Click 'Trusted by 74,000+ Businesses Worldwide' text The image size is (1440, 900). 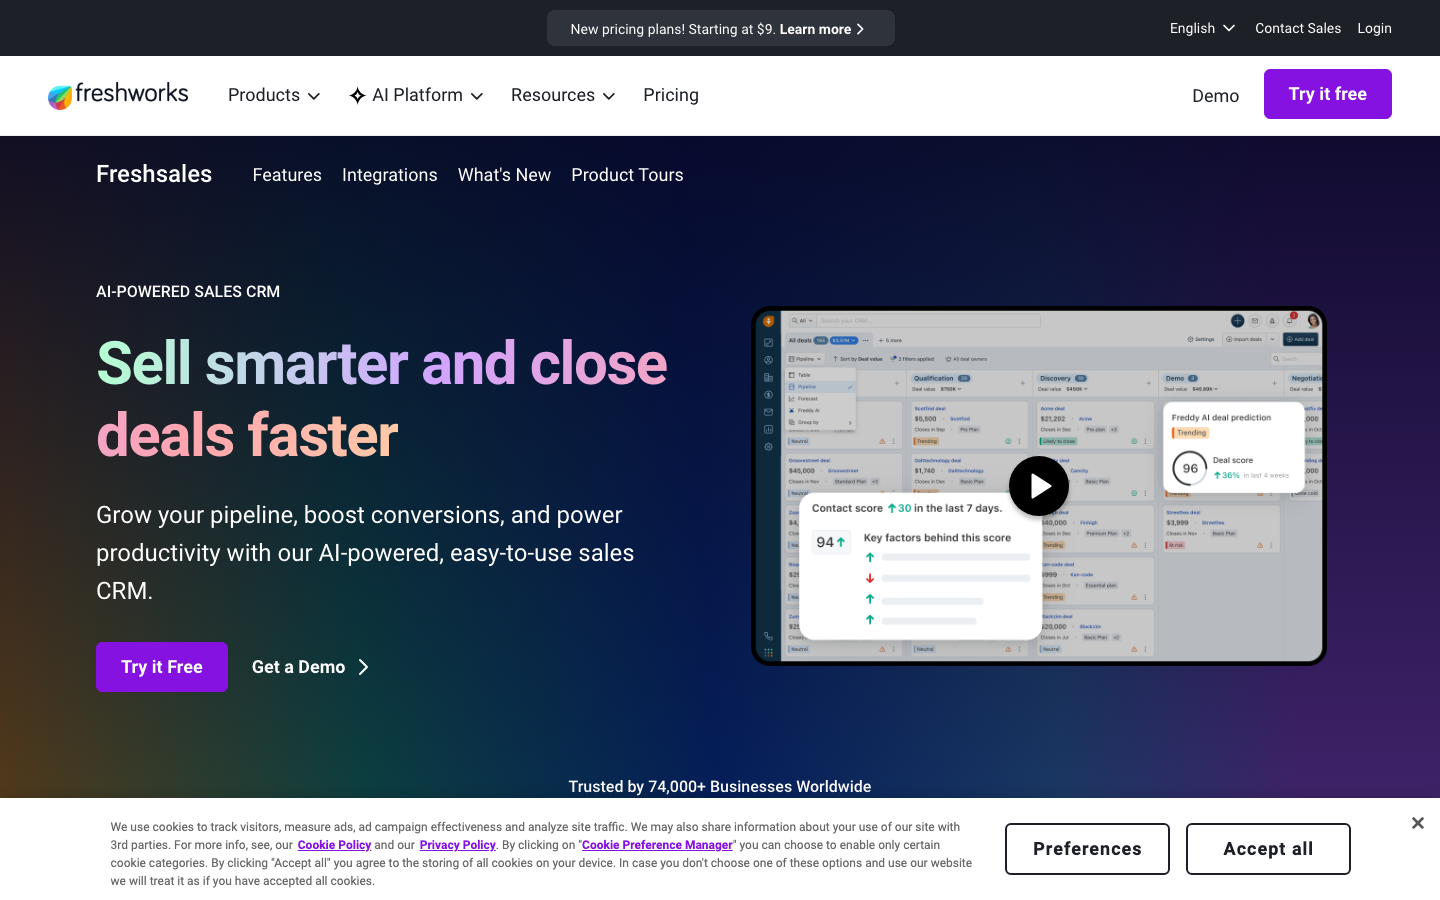[x=720, y=786]
